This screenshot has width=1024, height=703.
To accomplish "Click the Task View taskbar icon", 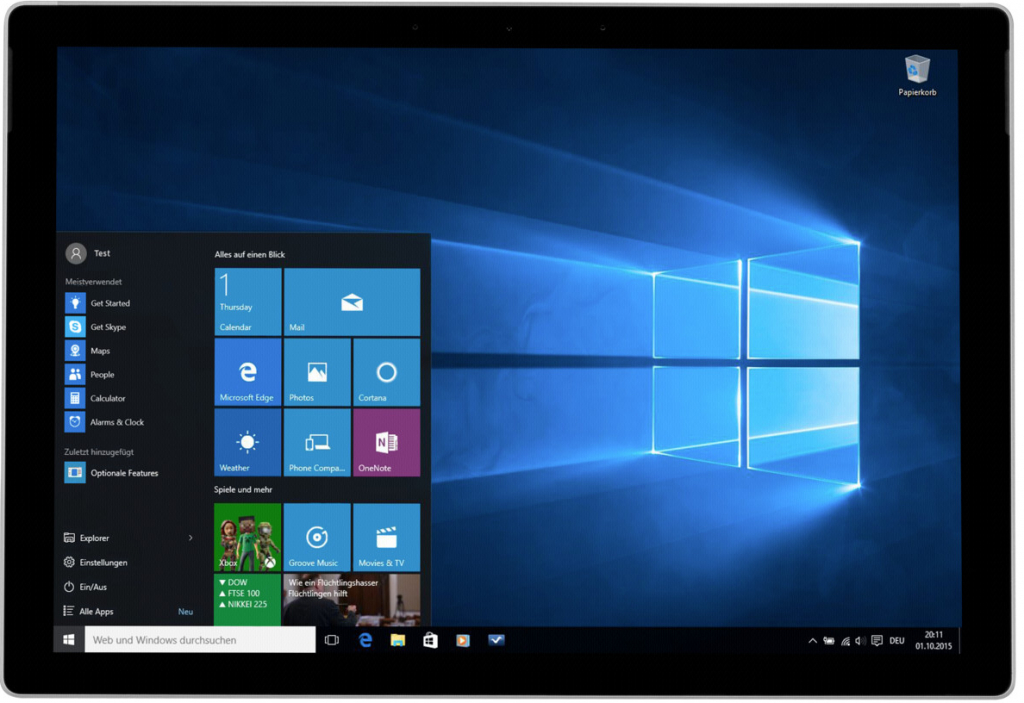I will click(332, 640).
